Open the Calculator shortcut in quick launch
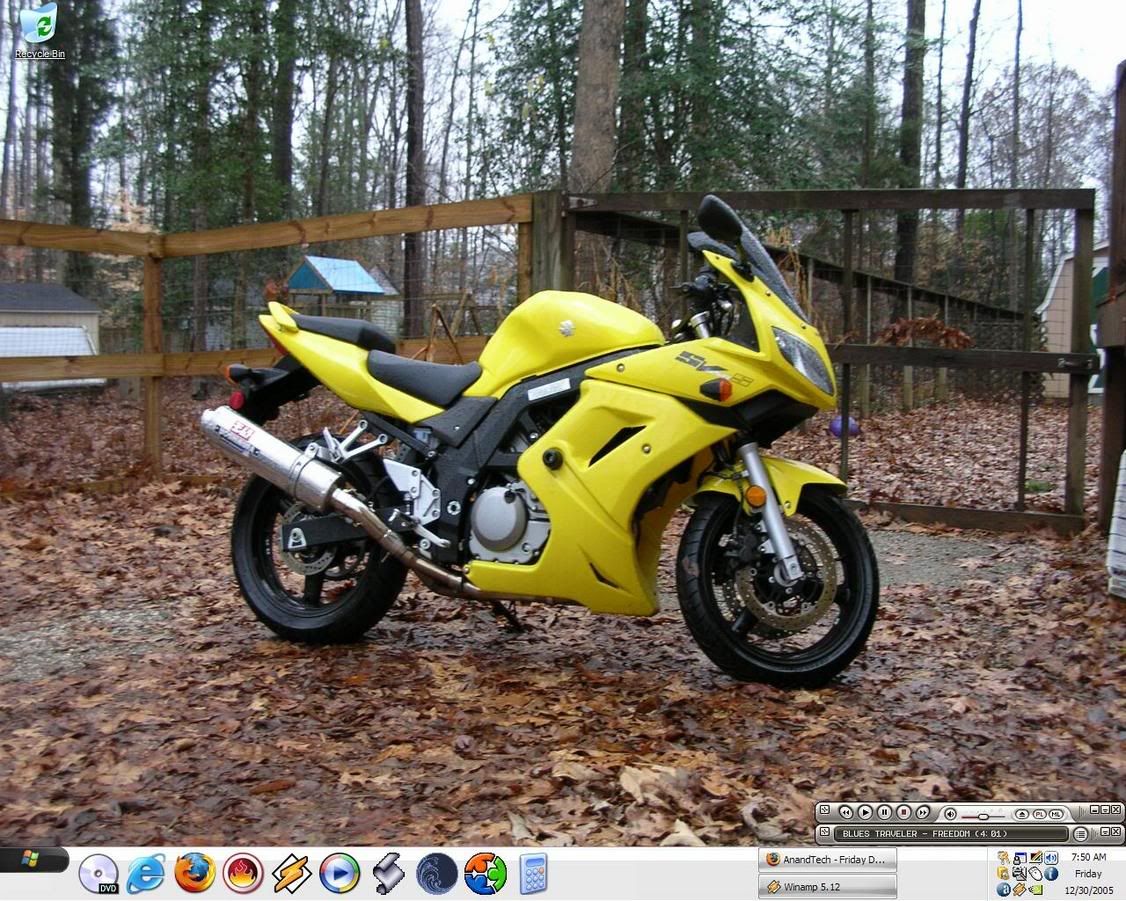This screenshot has width=1126, height=901. pos(533,873)
